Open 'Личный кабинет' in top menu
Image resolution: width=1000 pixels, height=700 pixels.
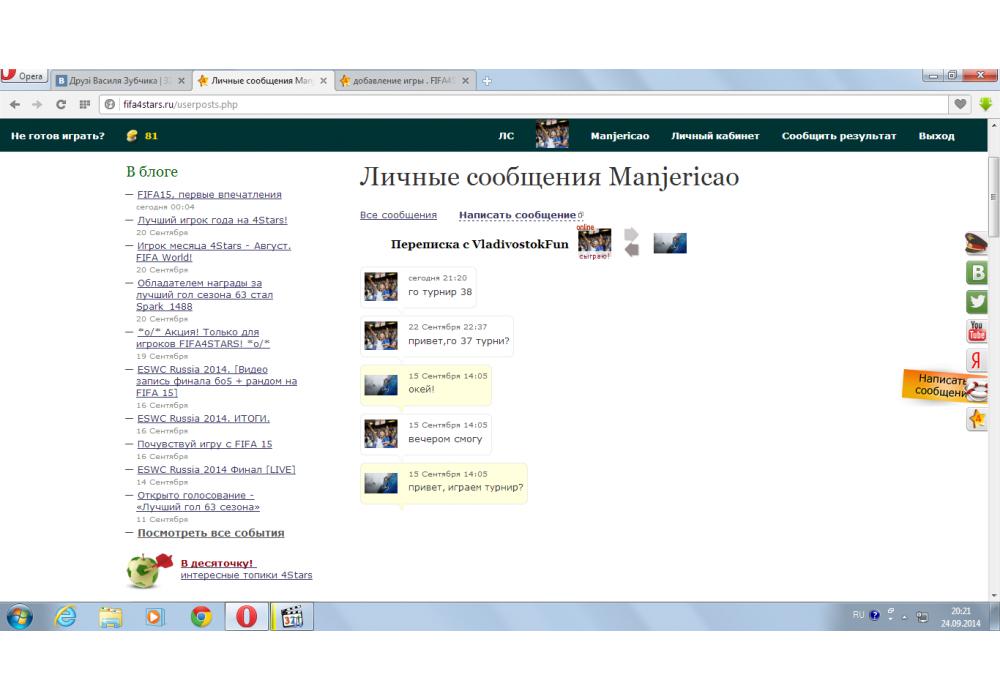(715, 136)
